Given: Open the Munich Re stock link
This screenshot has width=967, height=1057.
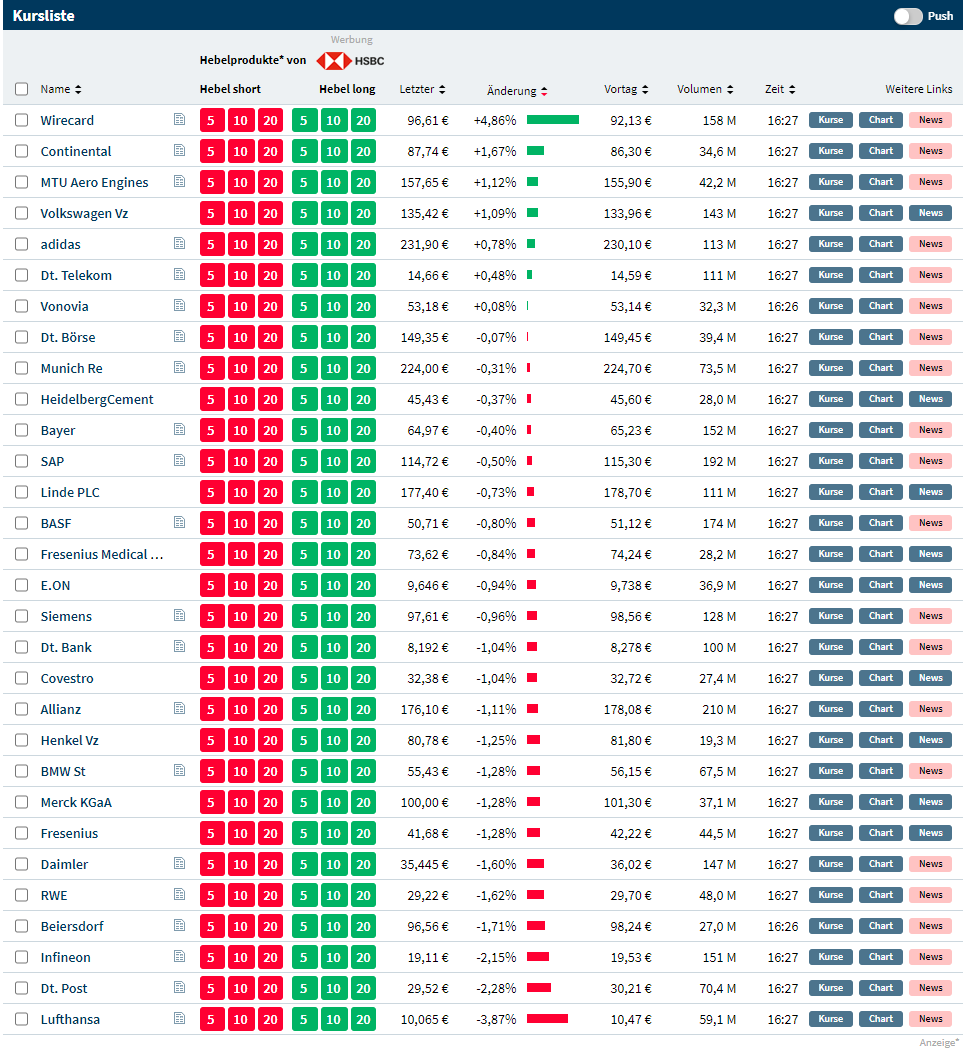Looking at the screenshot, I should 71,368.
